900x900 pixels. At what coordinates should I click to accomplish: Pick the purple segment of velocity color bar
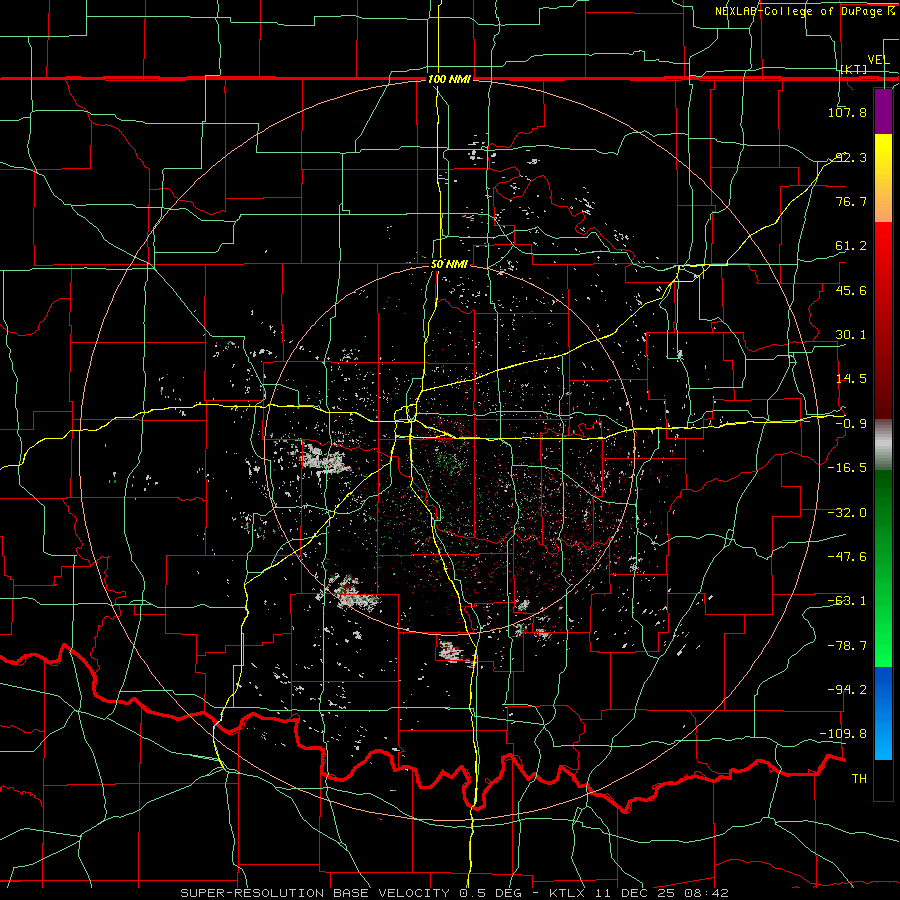tap(883, 111)
